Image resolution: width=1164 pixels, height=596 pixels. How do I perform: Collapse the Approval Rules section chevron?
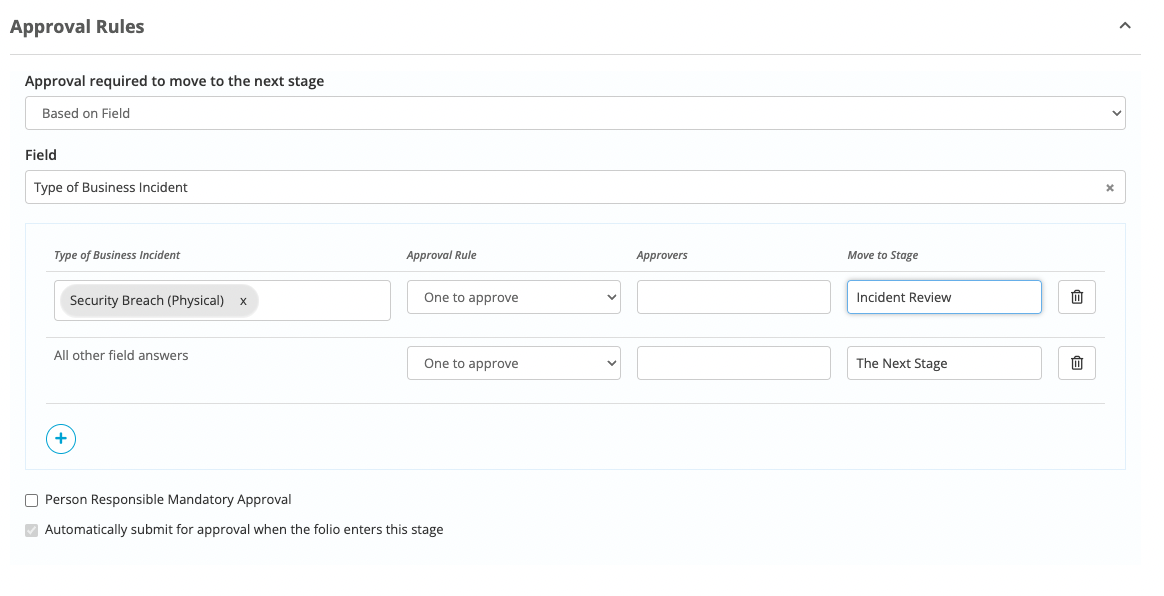pyautogui.click(x=1125, y=26)
